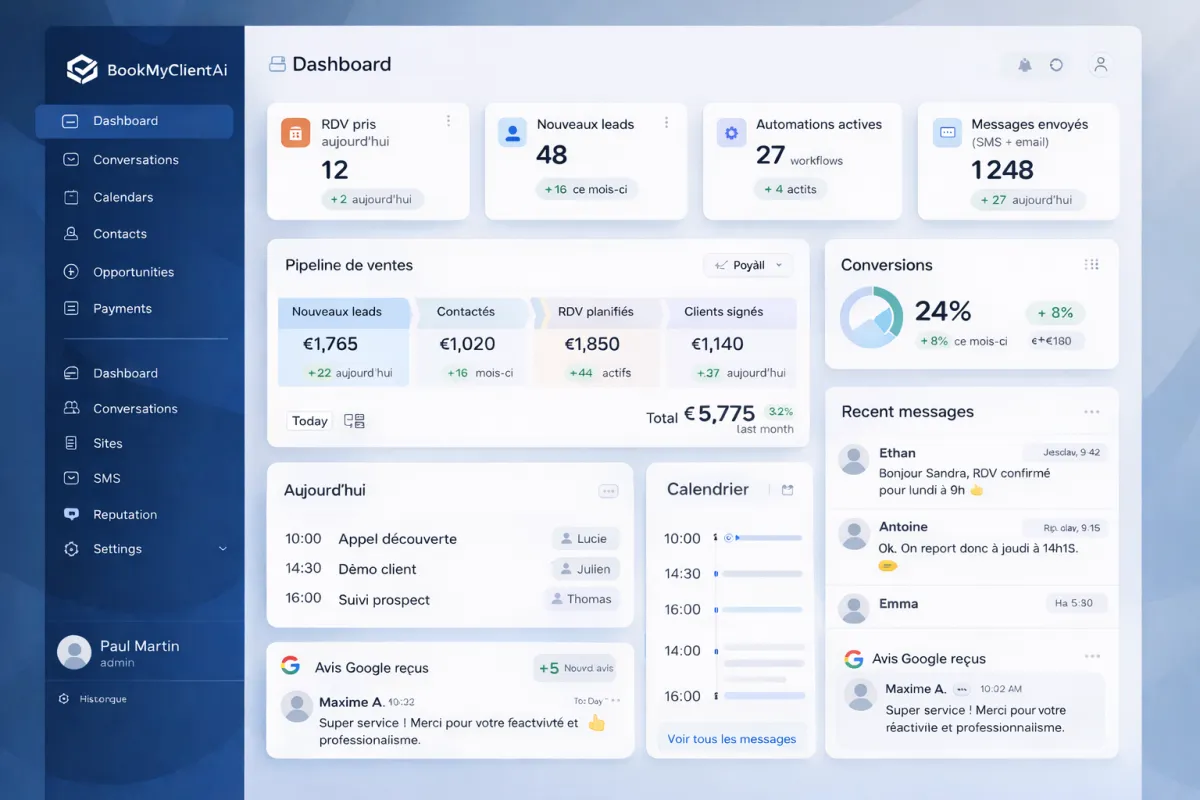Image resolution: width=1200 pixels, height=800 pixels.
Task: Click the icon beside the Dashboard page title
Action: pos(277,65)
